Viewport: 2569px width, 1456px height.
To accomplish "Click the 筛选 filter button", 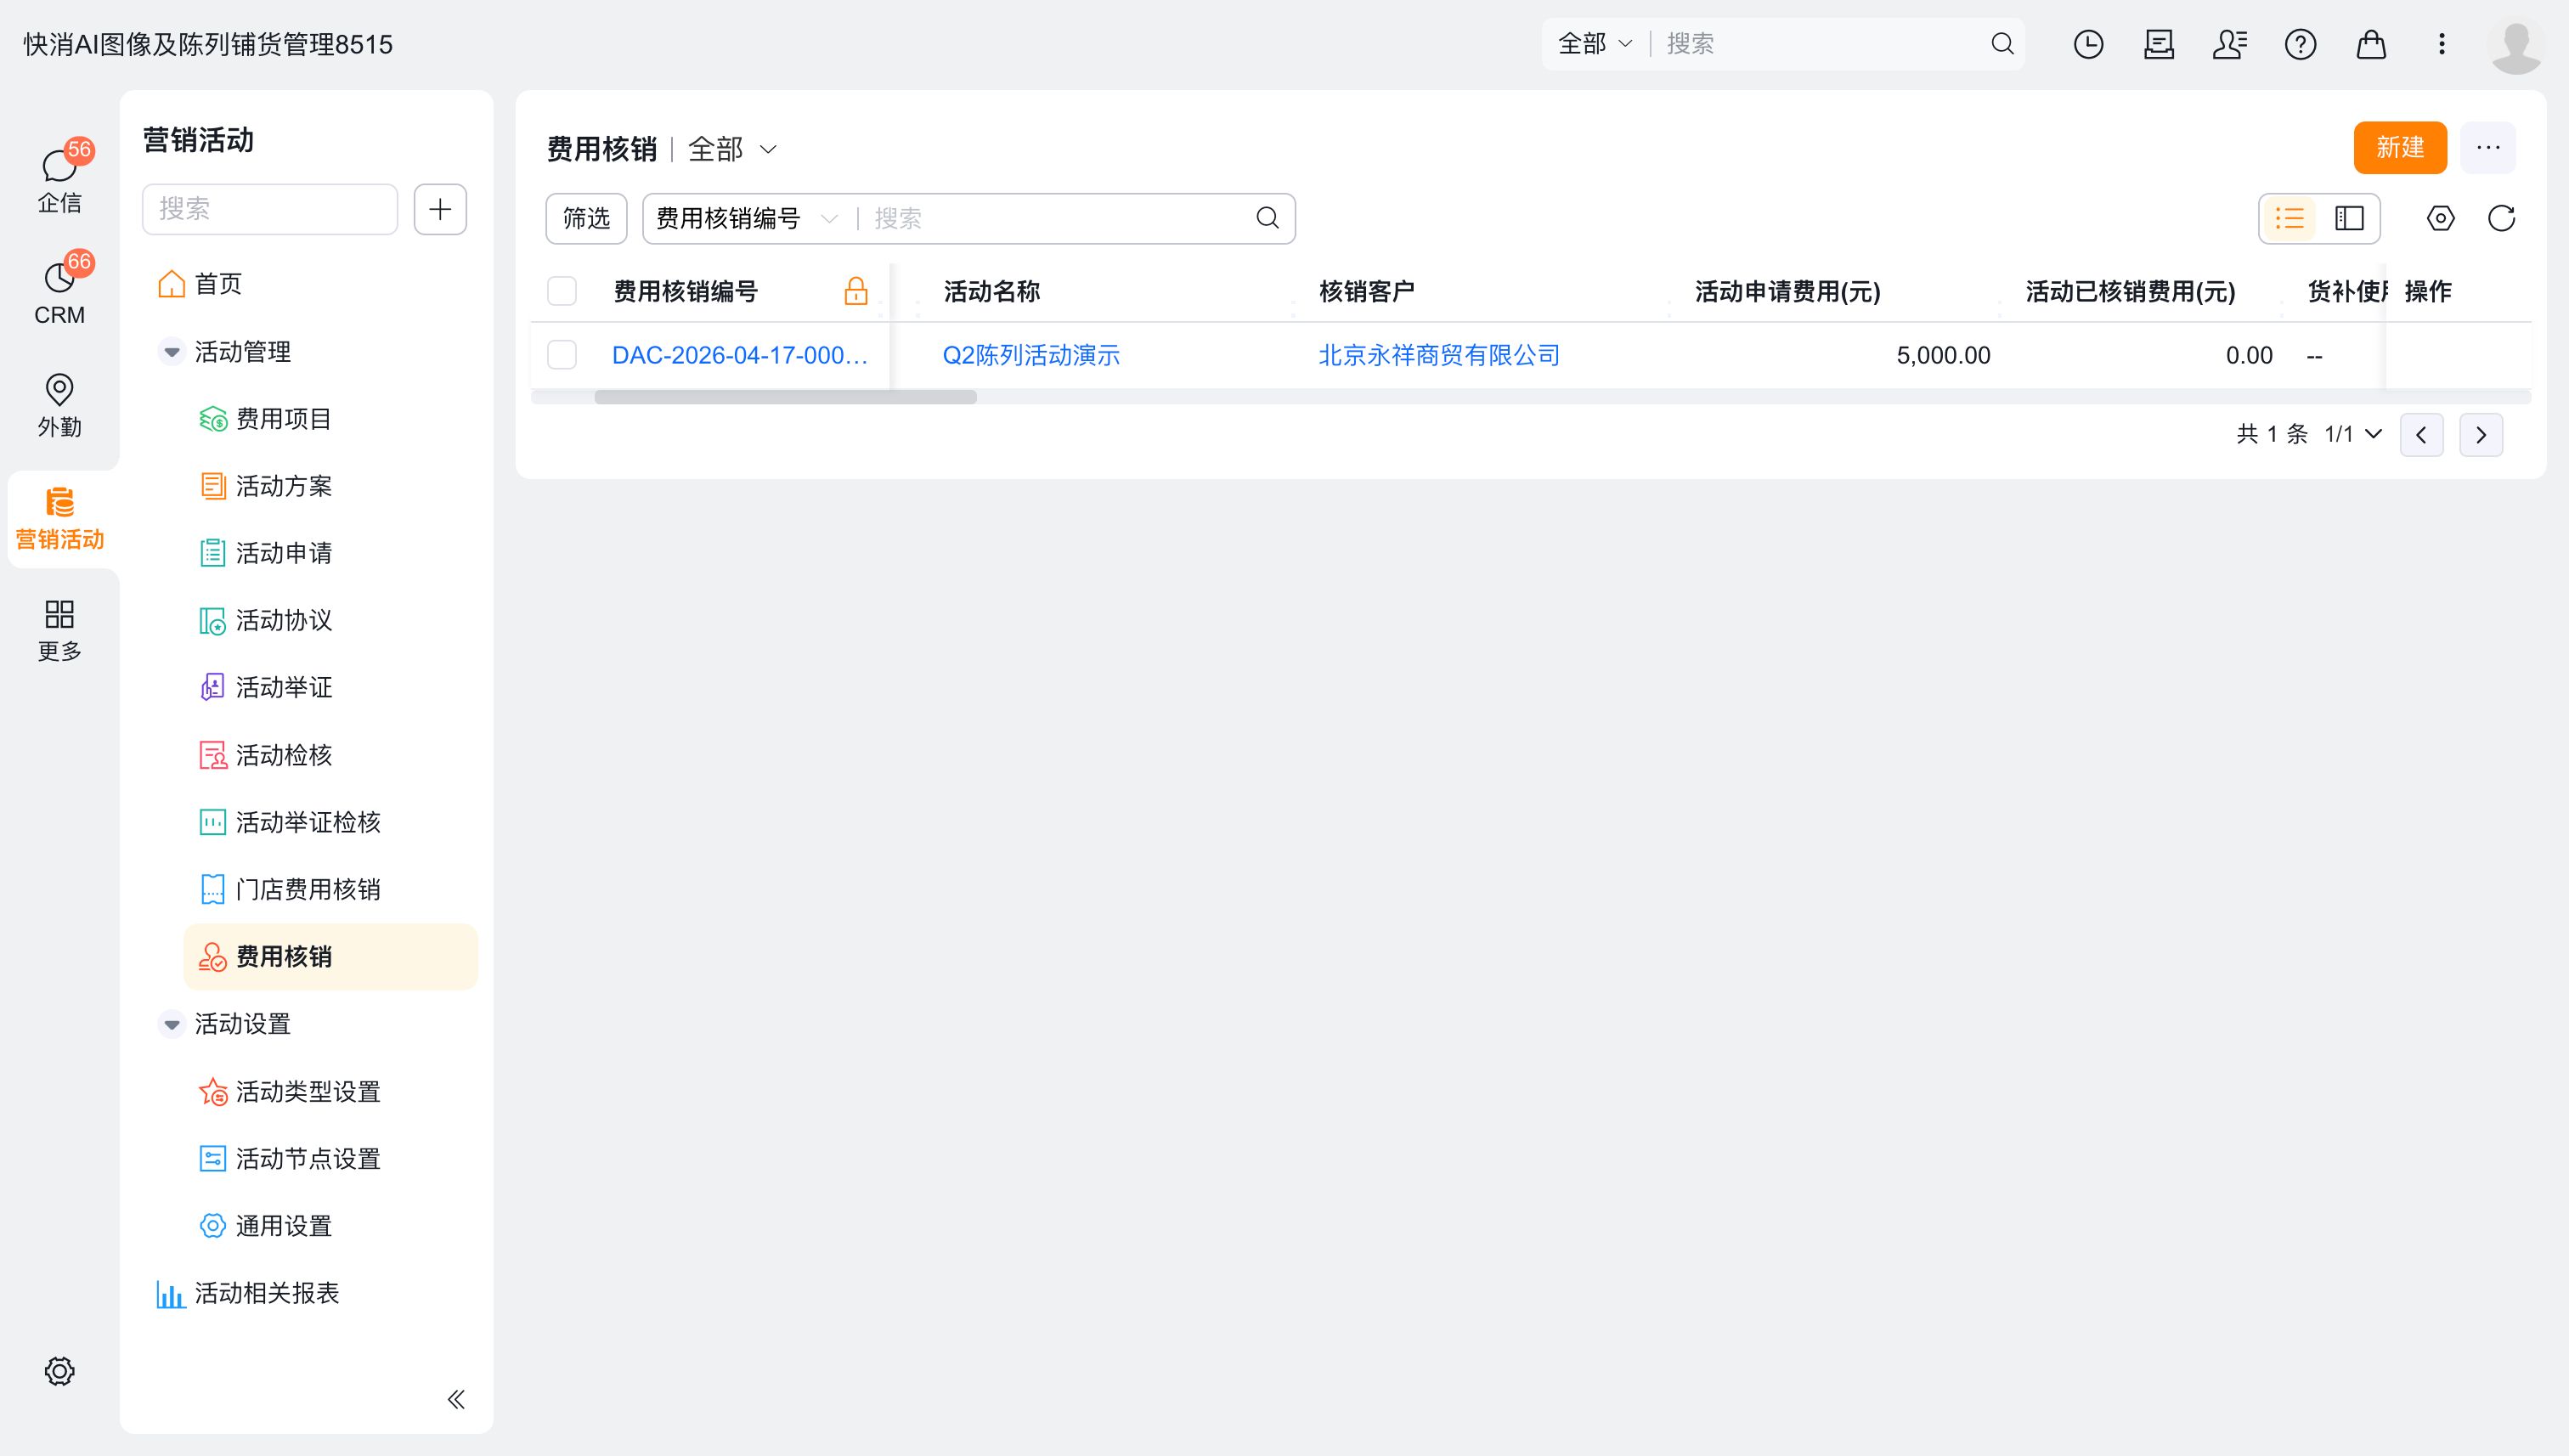I will [586, 218].
